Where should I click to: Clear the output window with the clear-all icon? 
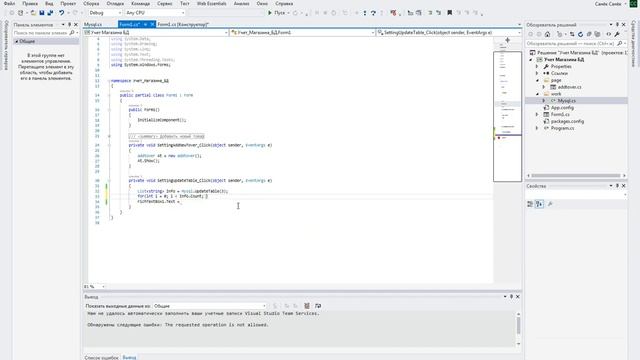click(307, 306)
